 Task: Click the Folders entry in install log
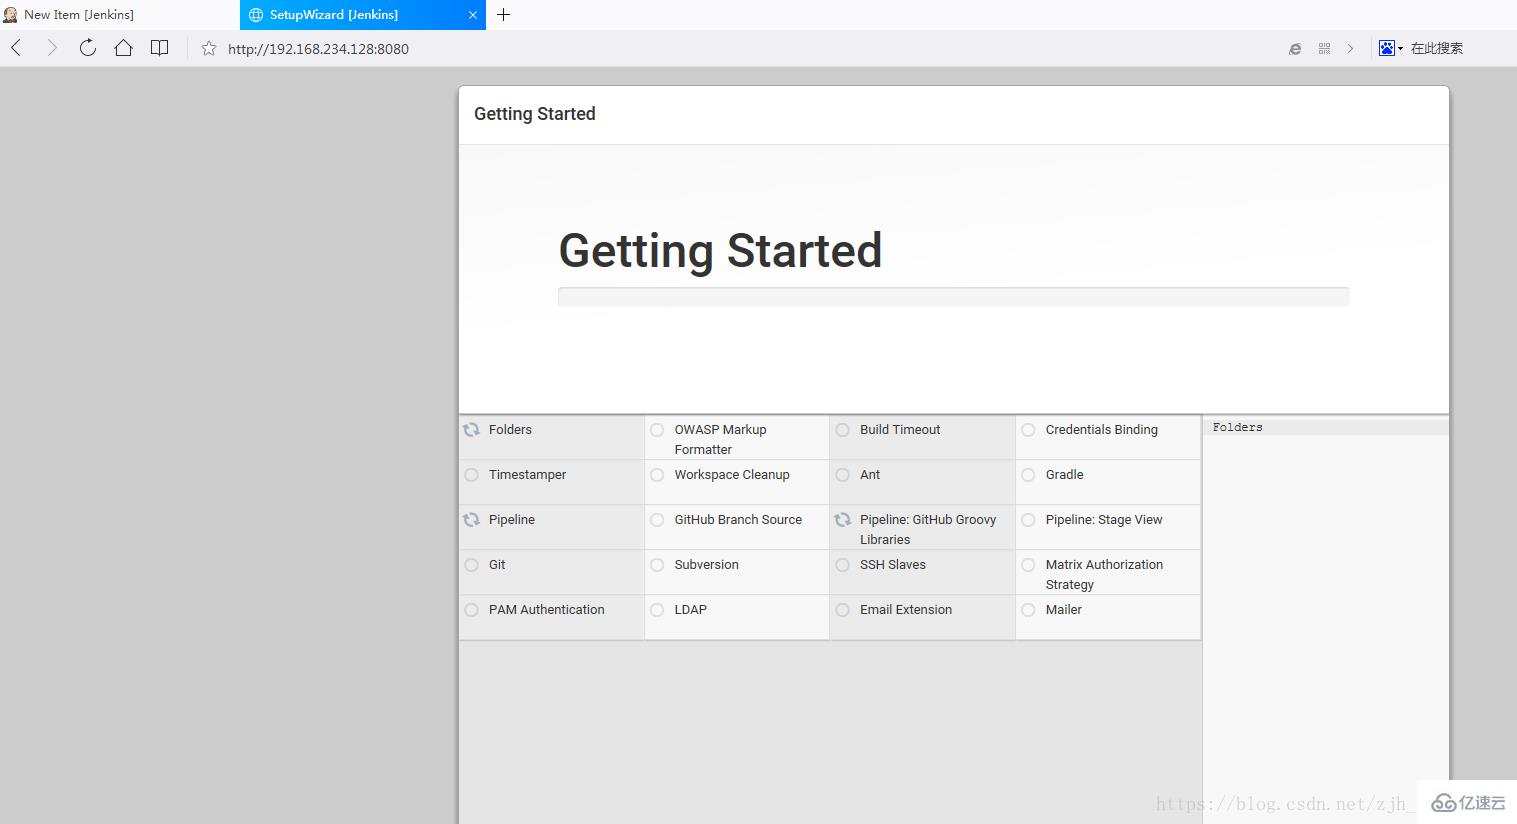tap(1237, 427)
